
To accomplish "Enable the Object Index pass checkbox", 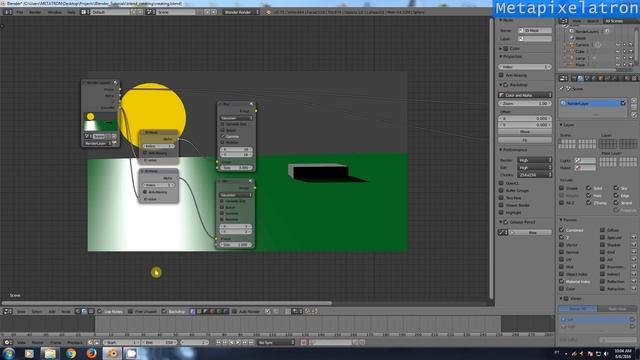I will (562, 274).
